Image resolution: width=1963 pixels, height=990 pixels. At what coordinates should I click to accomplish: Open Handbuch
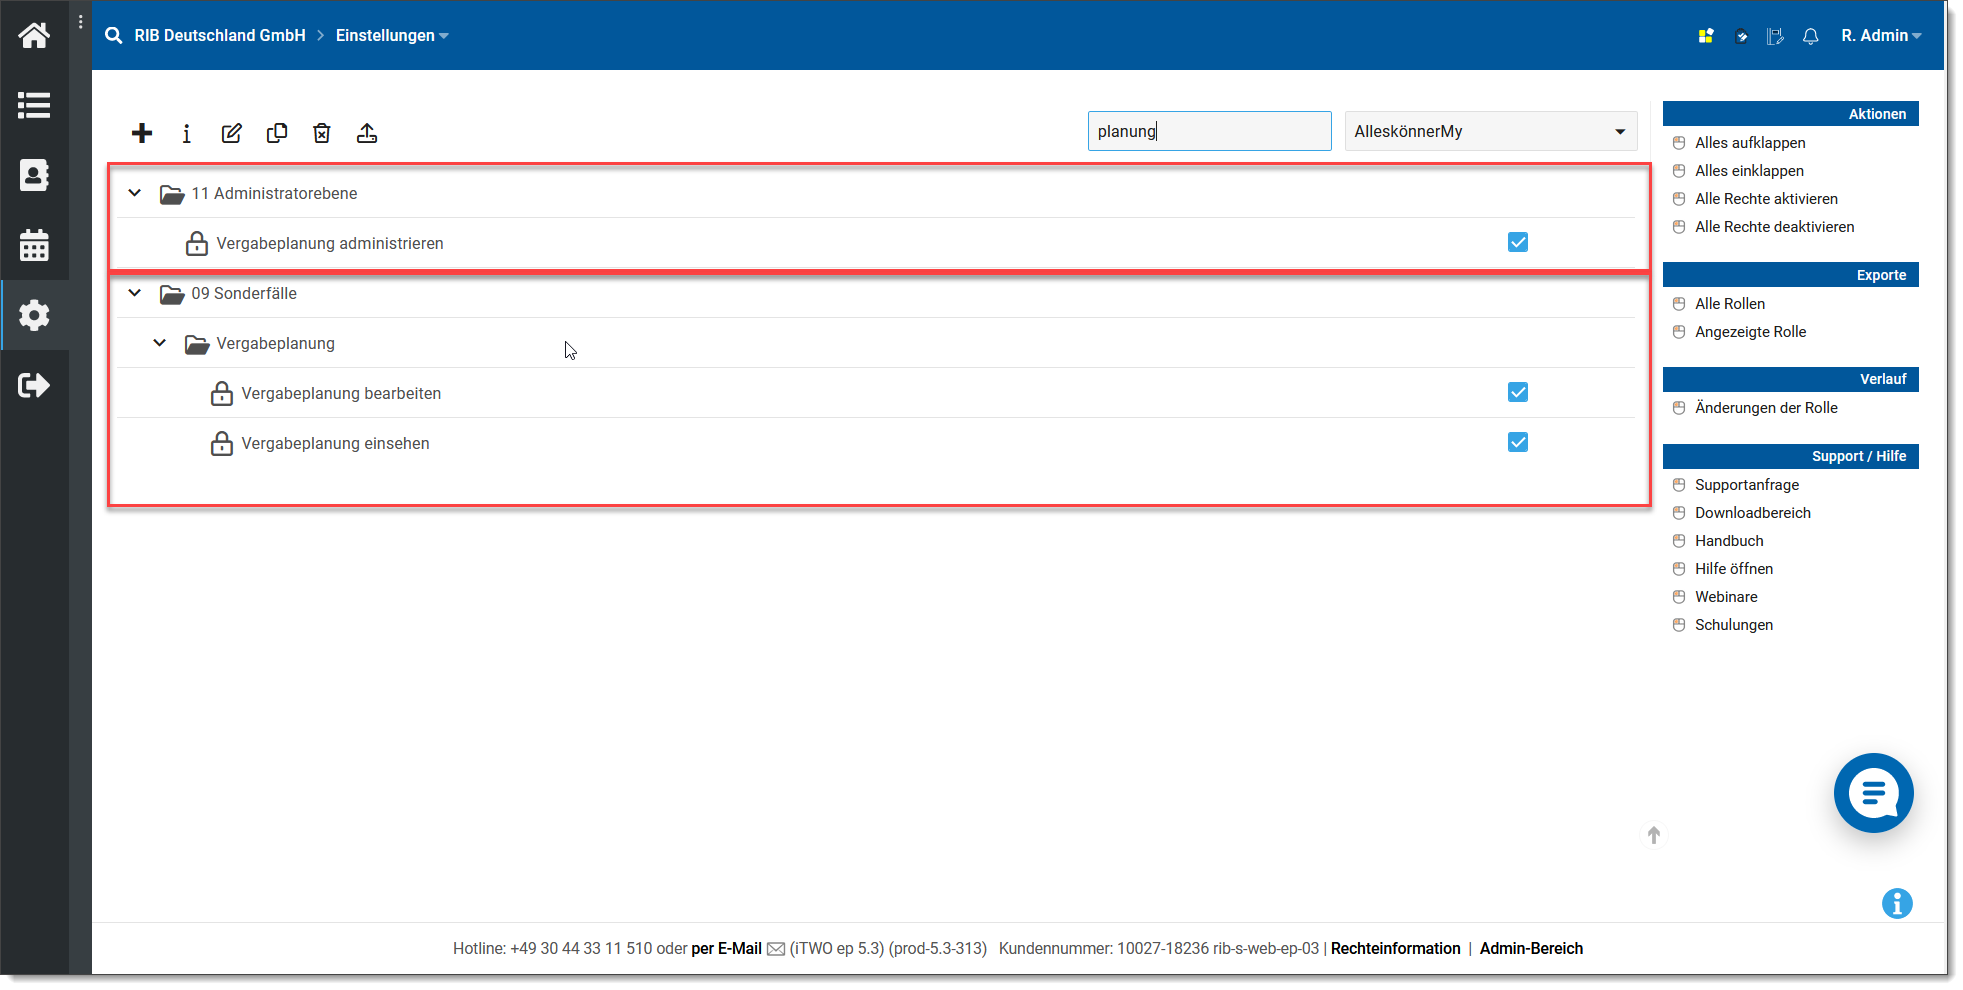coord(1729,541)
